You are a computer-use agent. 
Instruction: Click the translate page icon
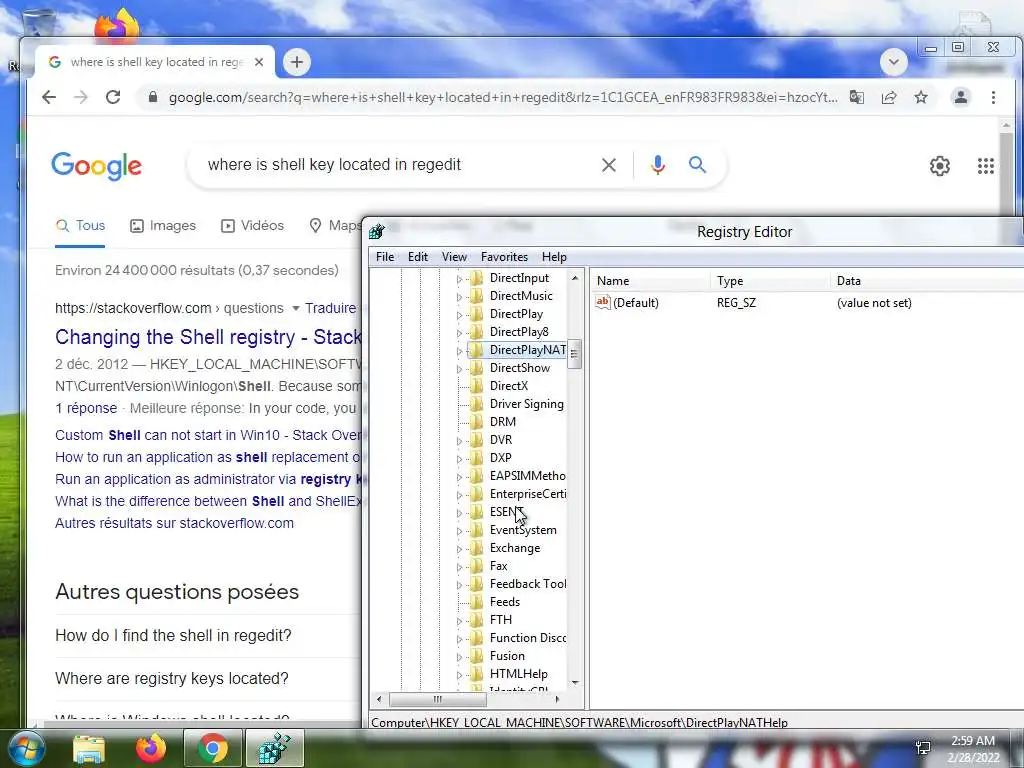[x=856, y=97]
